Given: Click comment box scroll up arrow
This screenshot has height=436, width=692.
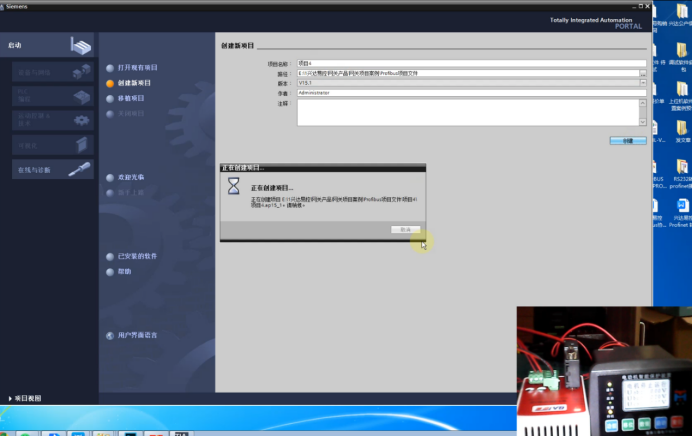Looking at the screenshot, I should [x=643, y=103].
